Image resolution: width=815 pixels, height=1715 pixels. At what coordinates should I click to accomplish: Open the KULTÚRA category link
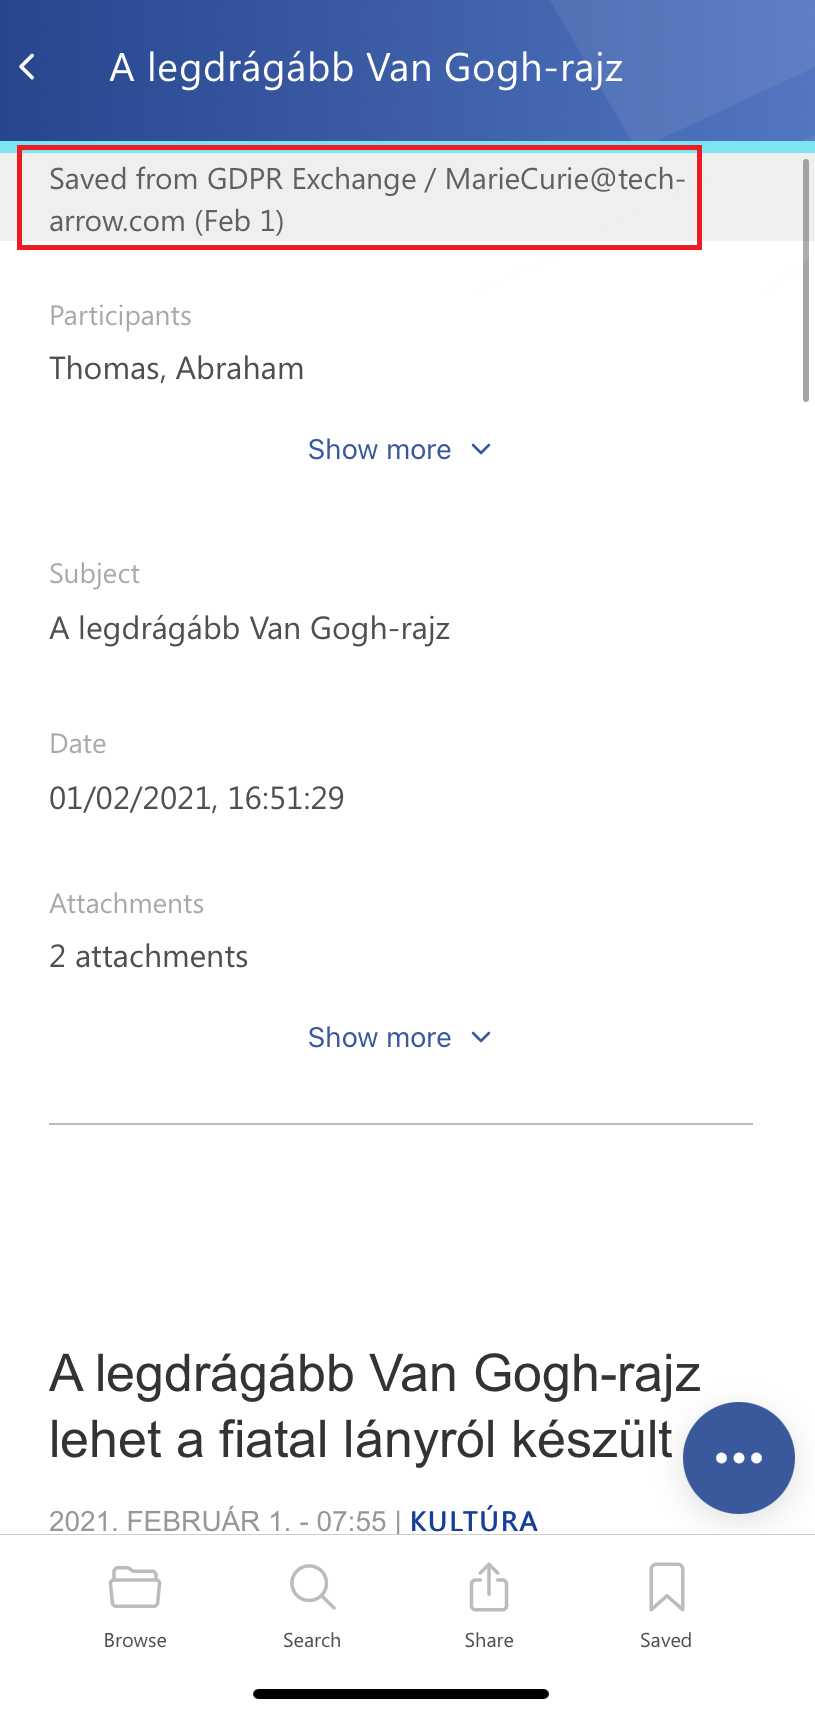[474, 1521]
